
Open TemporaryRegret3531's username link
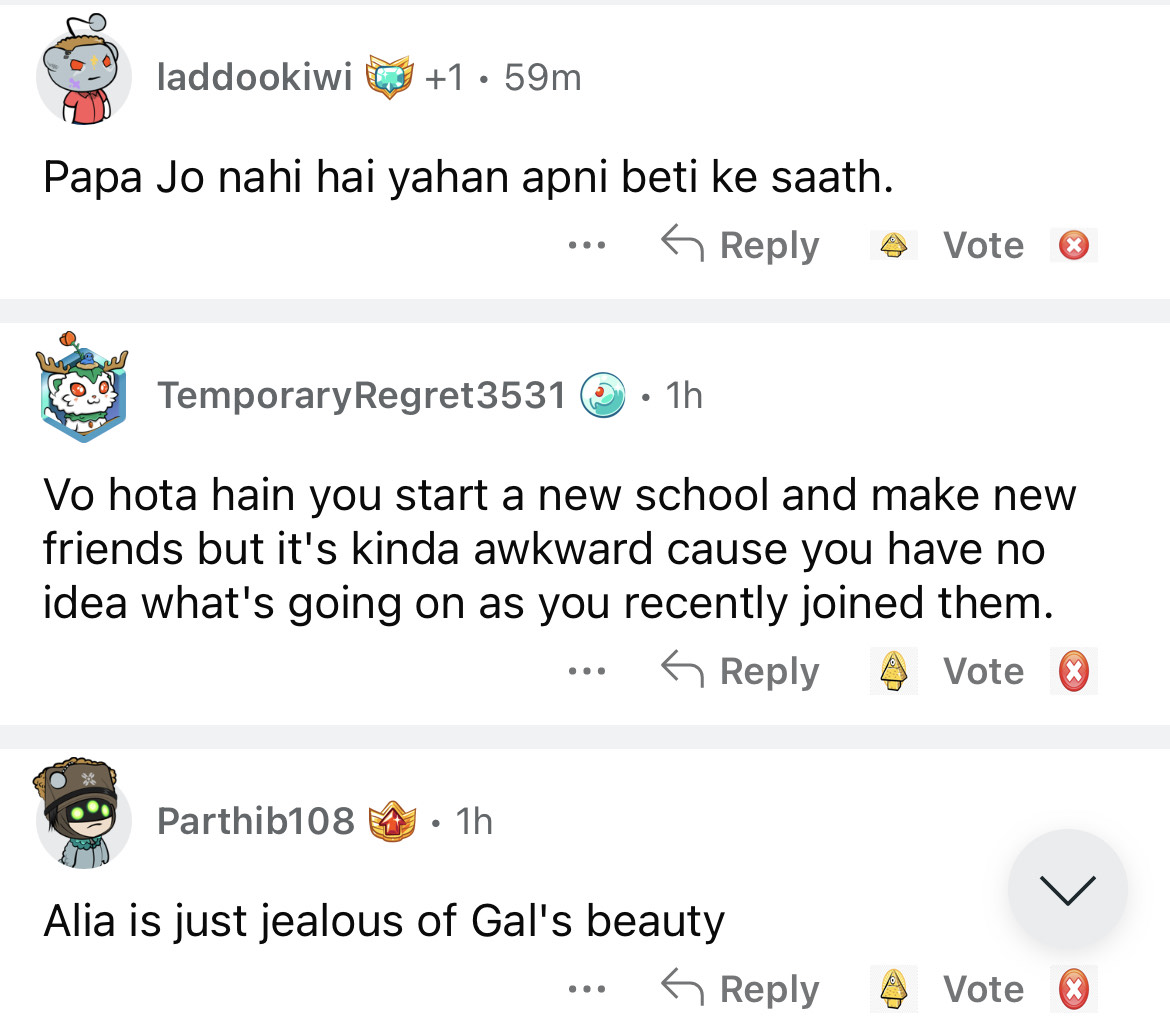tap(361, 396)
